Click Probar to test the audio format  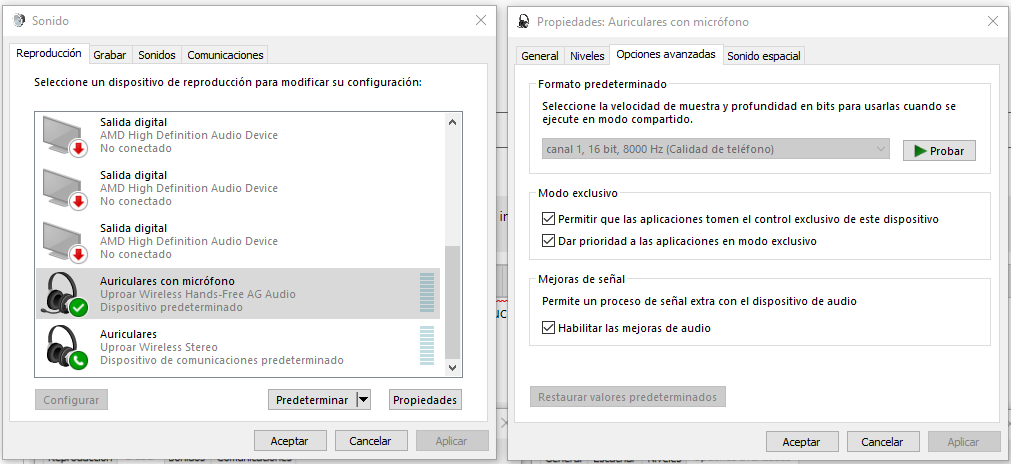coord(939,151)
